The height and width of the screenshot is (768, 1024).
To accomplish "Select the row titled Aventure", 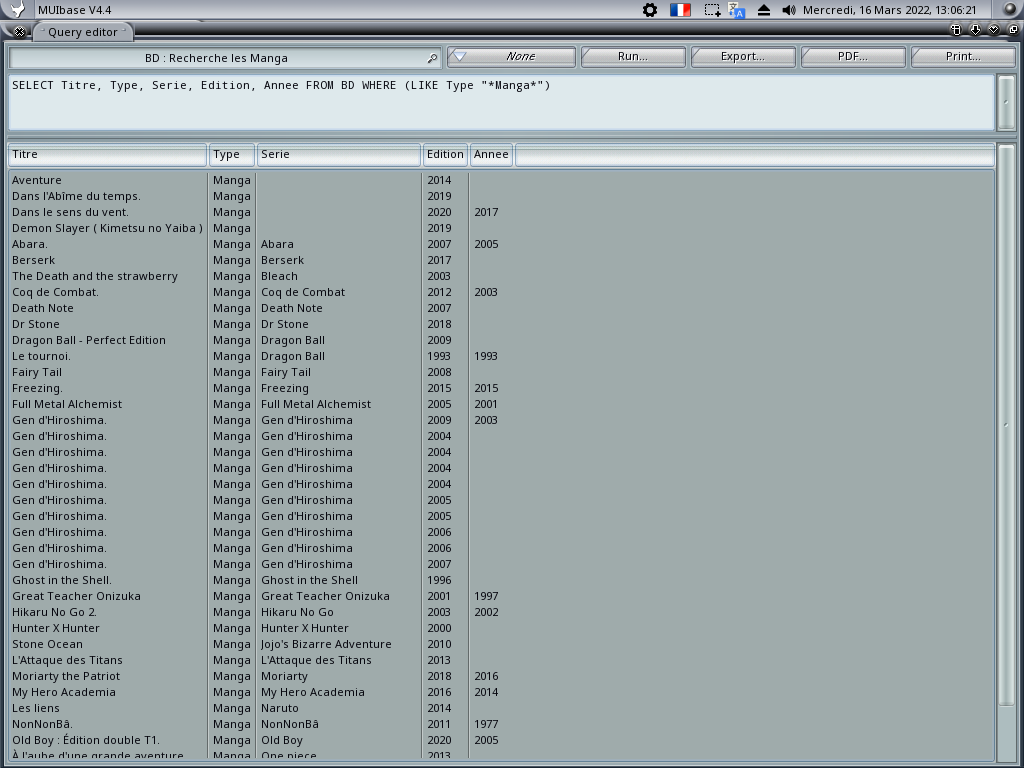I will [x=501, y=180].
